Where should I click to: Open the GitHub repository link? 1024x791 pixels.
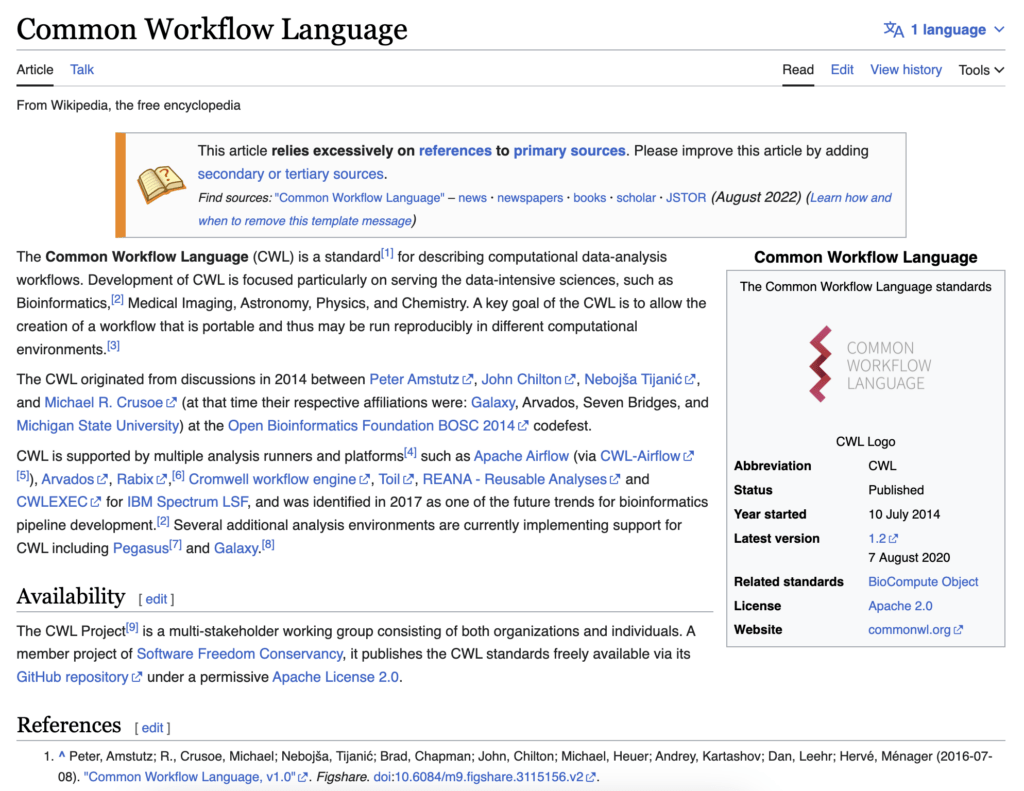pos(78,677)
